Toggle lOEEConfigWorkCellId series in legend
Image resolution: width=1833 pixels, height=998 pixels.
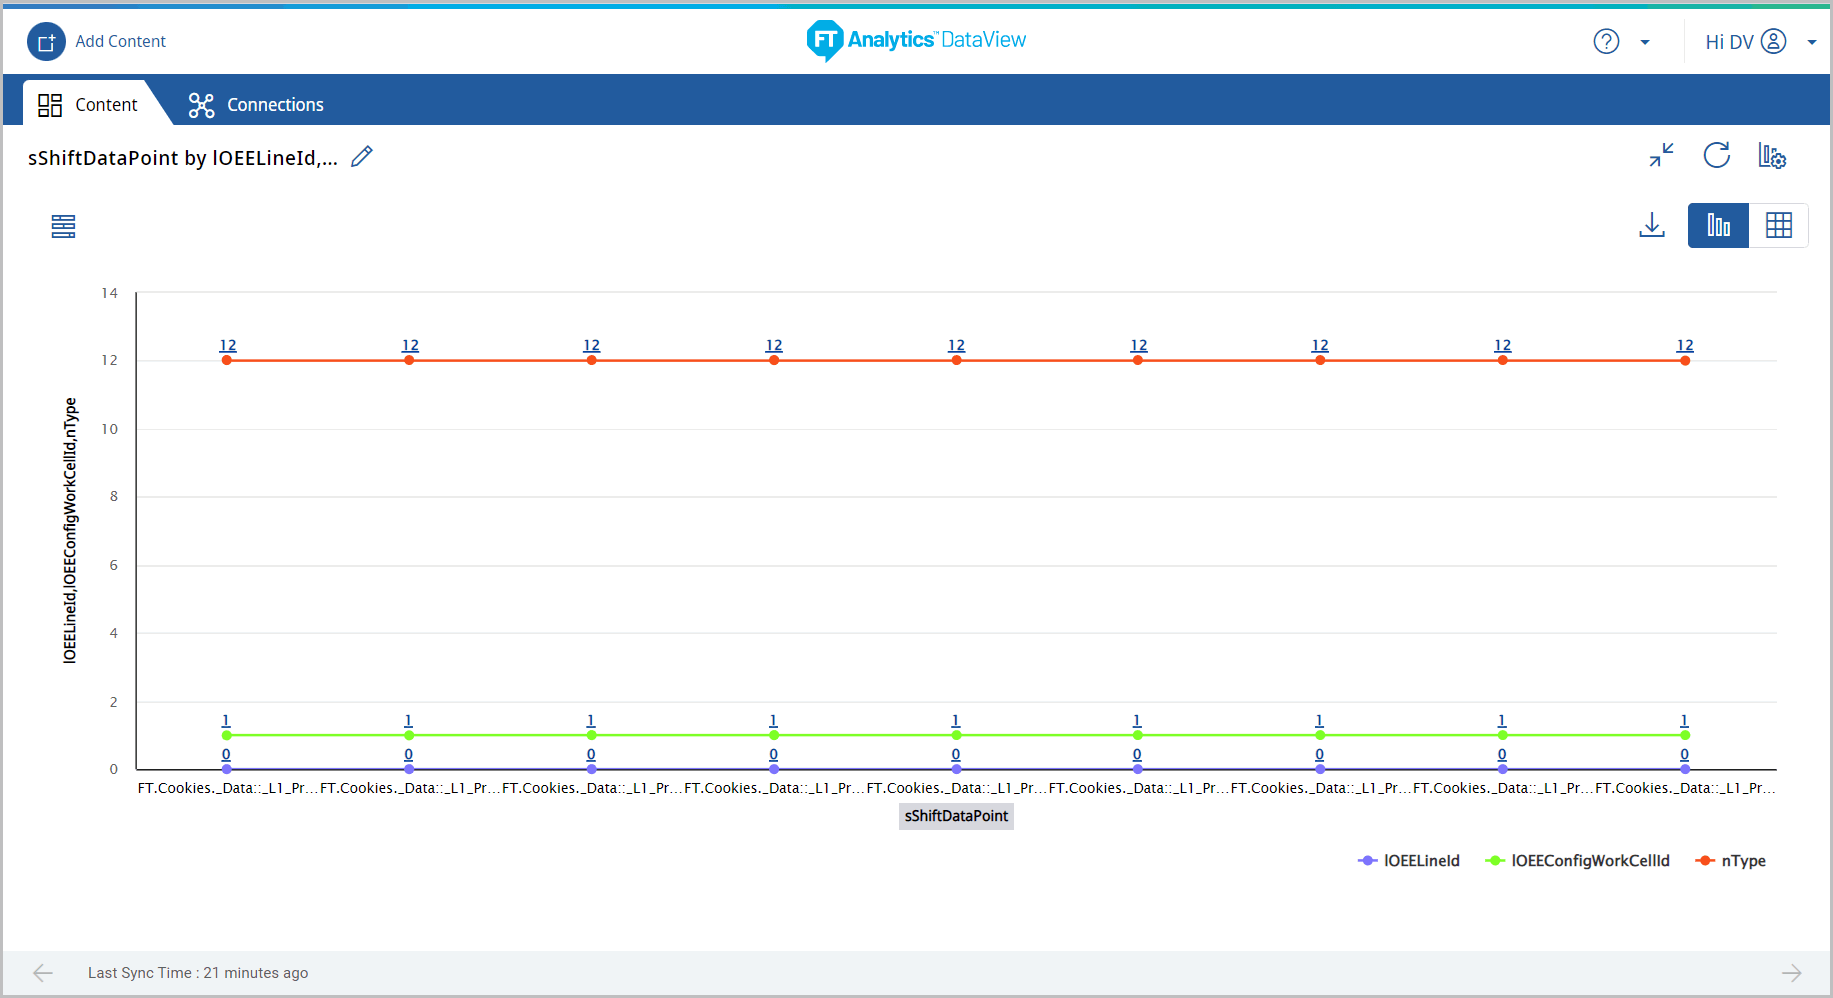(1578, 861)
